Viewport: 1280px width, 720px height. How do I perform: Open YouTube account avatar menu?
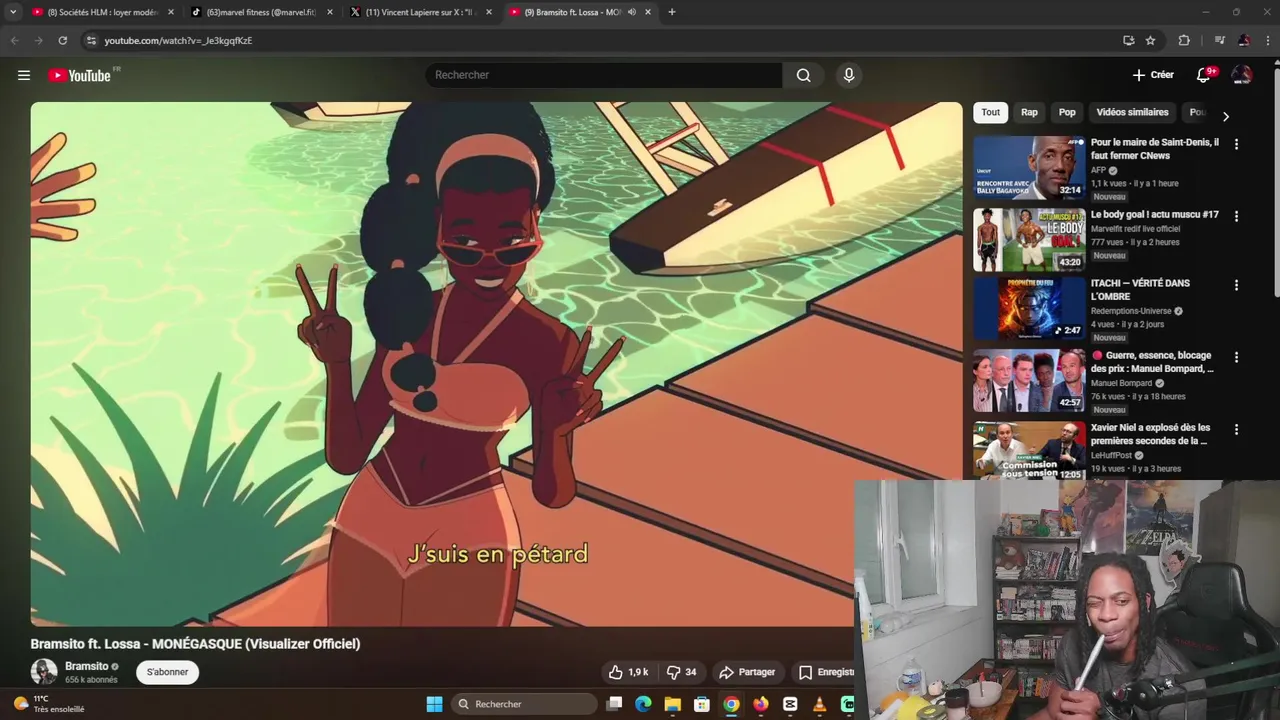pyautogui.click(x=1242, y=75)
